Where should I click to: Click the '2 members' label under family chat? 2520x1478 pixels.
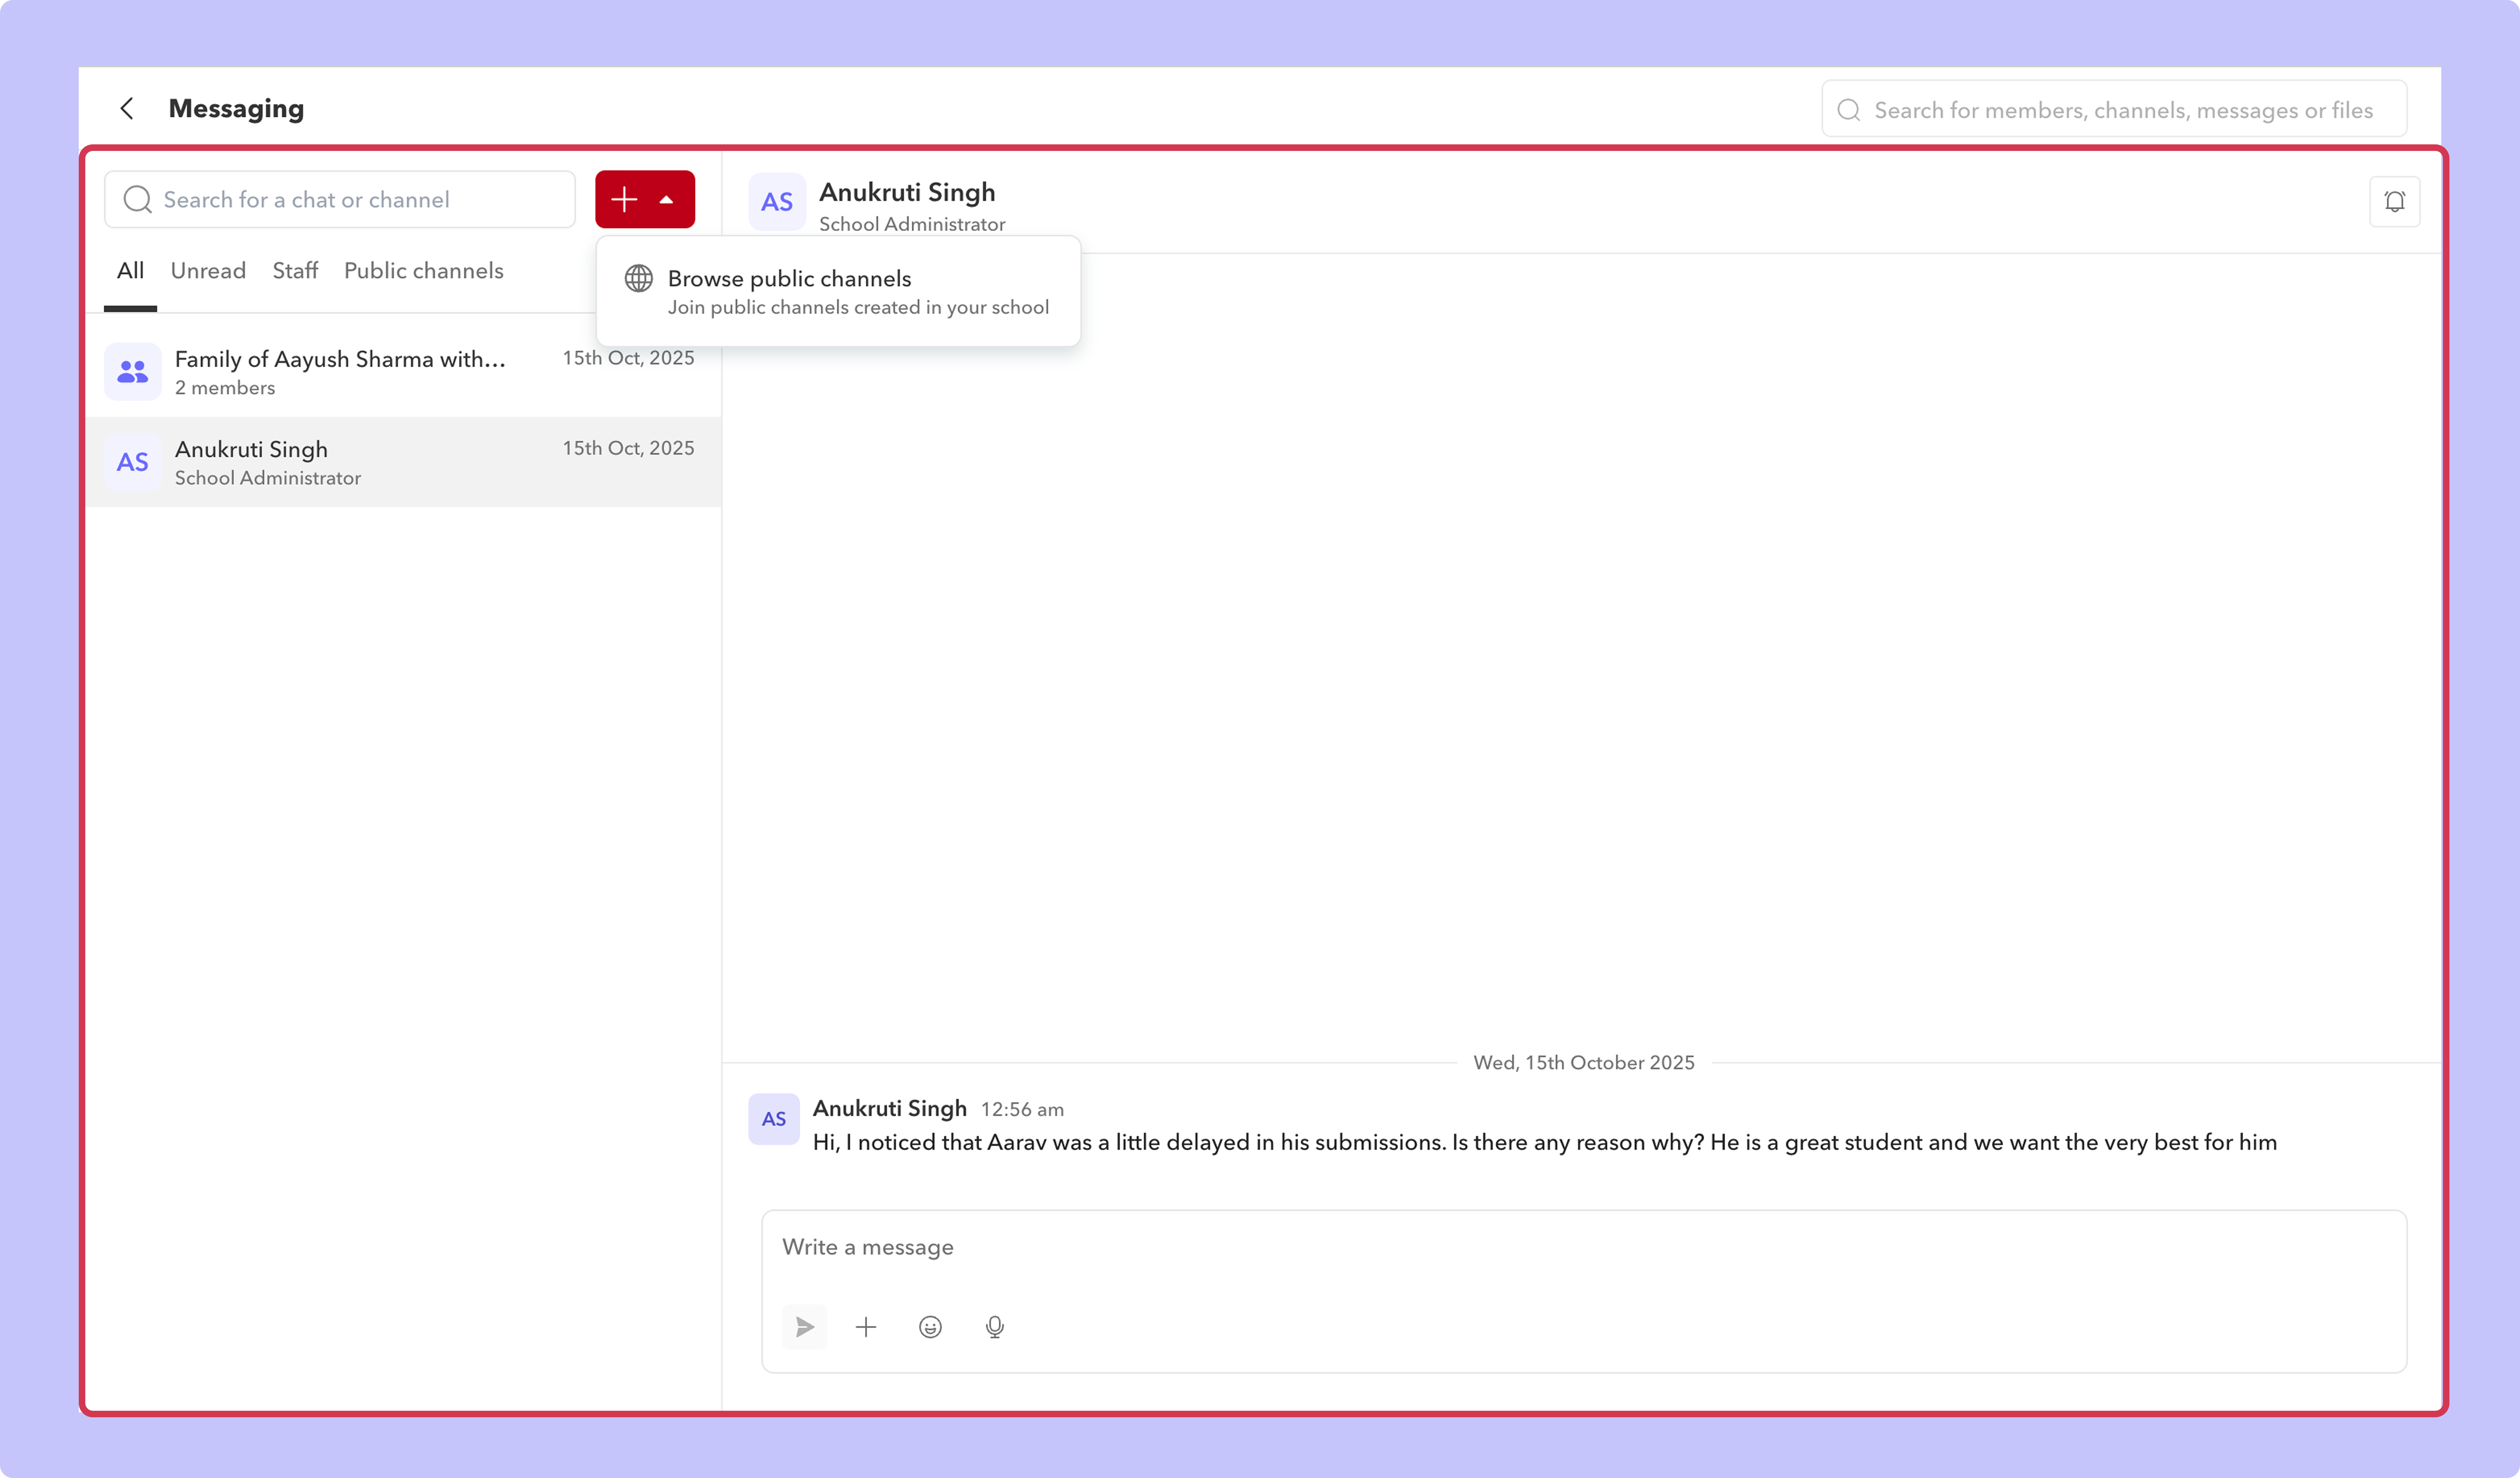coord(225,388)
